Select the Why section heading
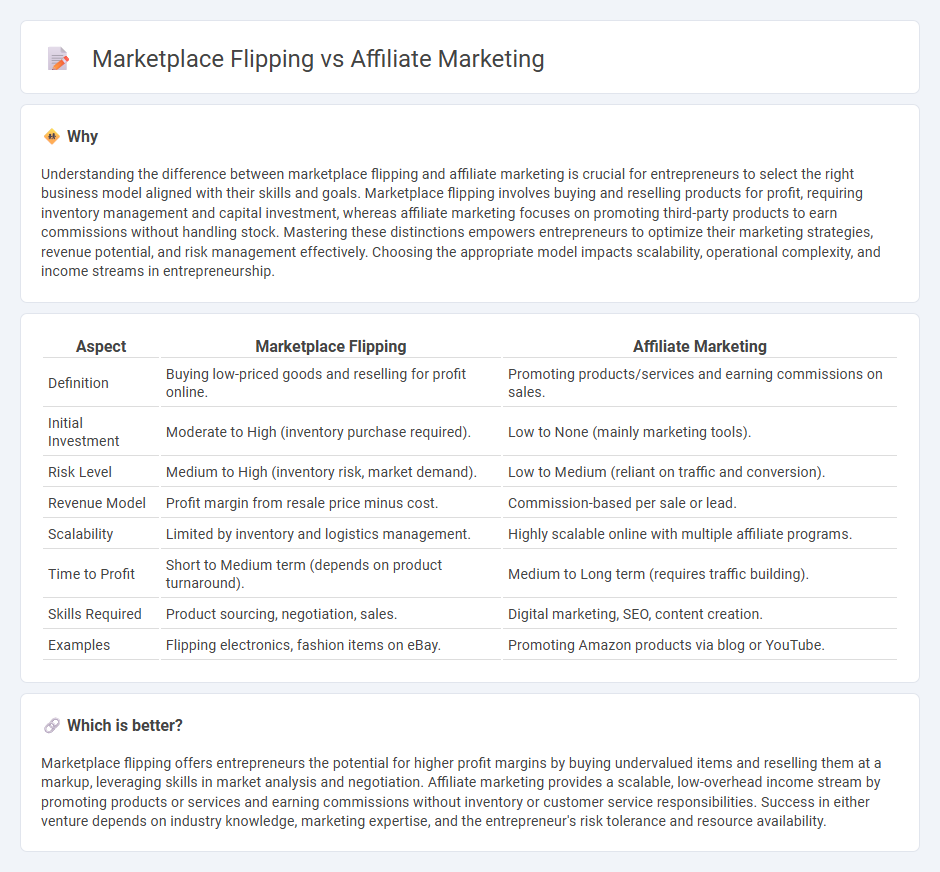 point(82,137)
